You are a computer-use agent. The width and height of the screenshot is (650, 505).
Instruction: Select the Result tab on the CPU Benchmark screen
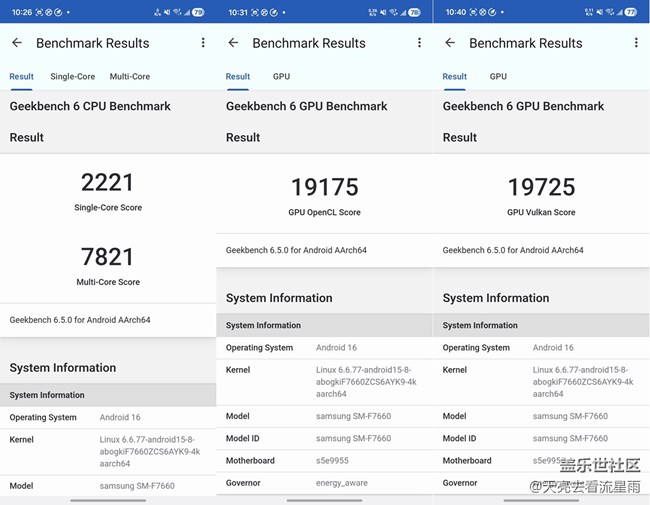point(21,76)
